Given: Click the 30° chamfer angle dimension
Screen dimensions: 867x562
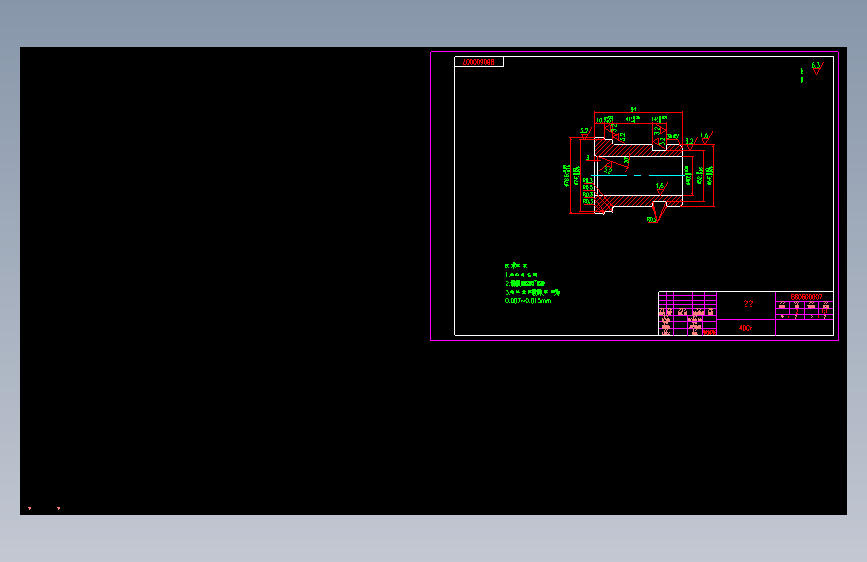Looking at the screenshot, I should click(x=626, y=160).
